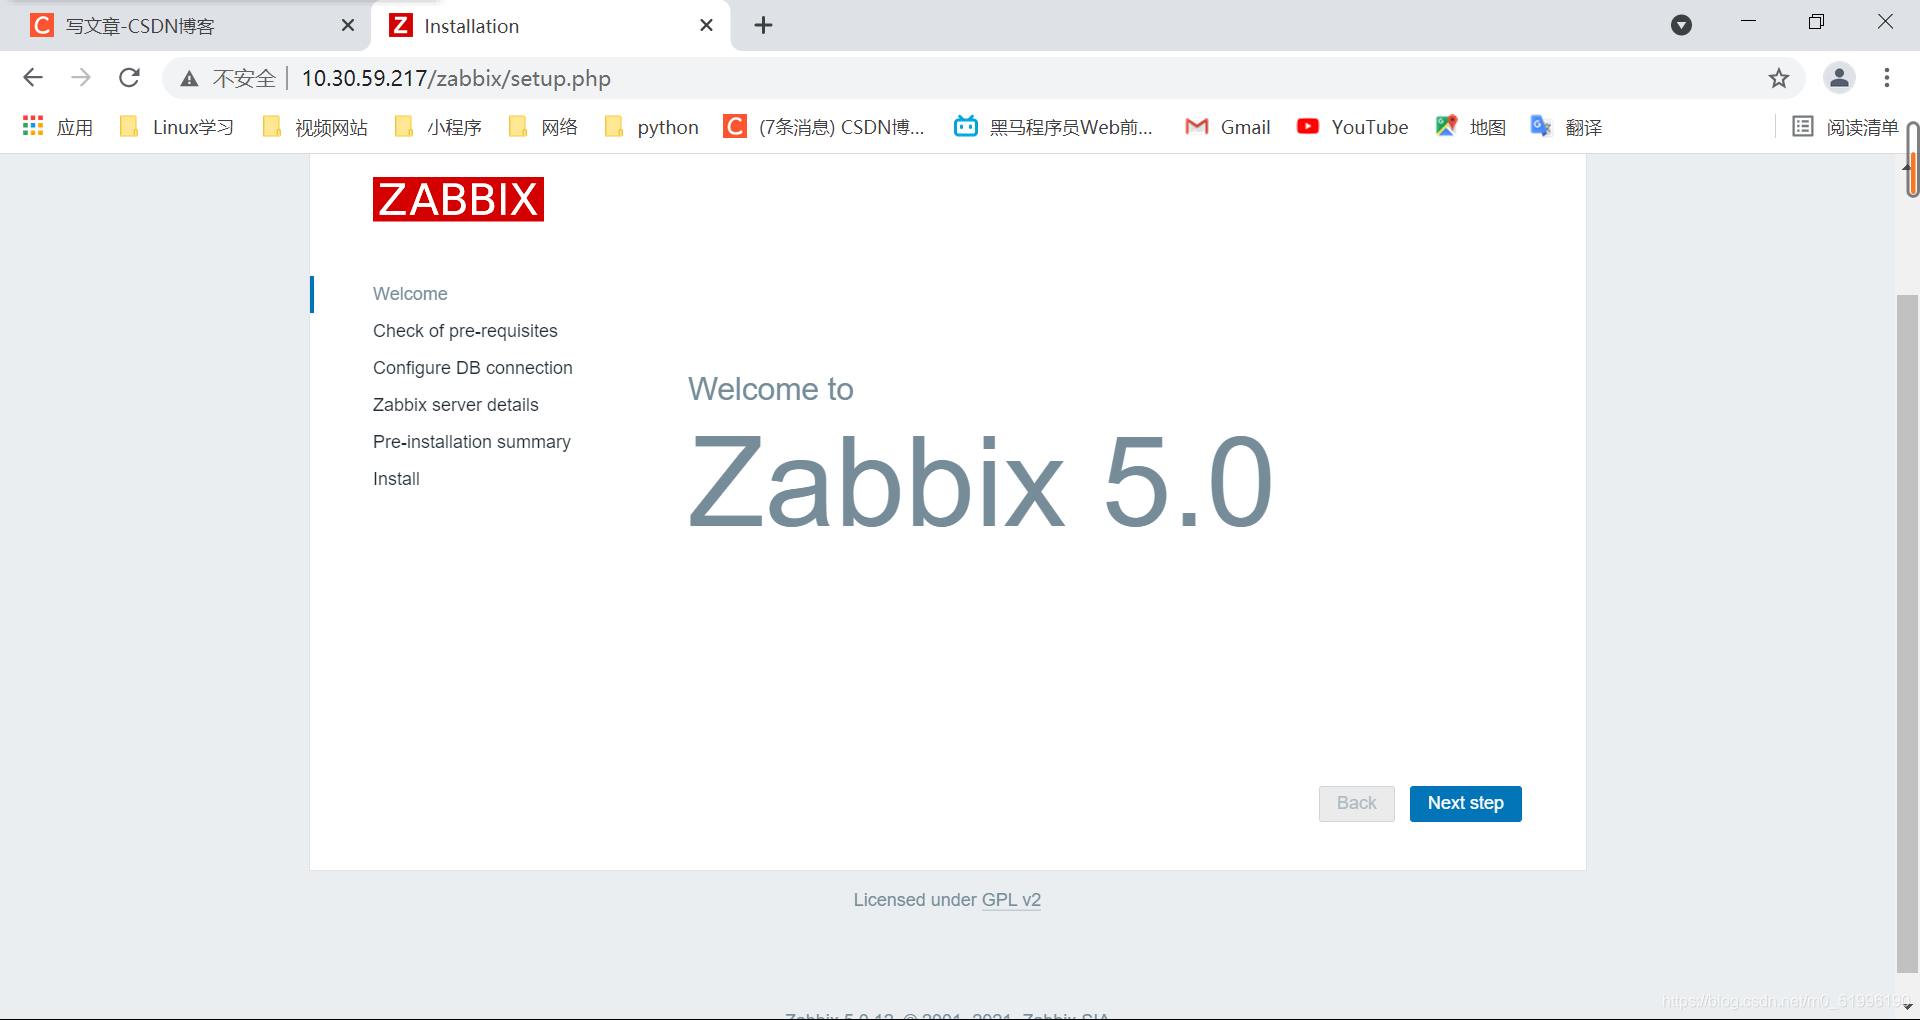Select Check of pre-requisites step

pyautogui.click(x=465, y=331)
